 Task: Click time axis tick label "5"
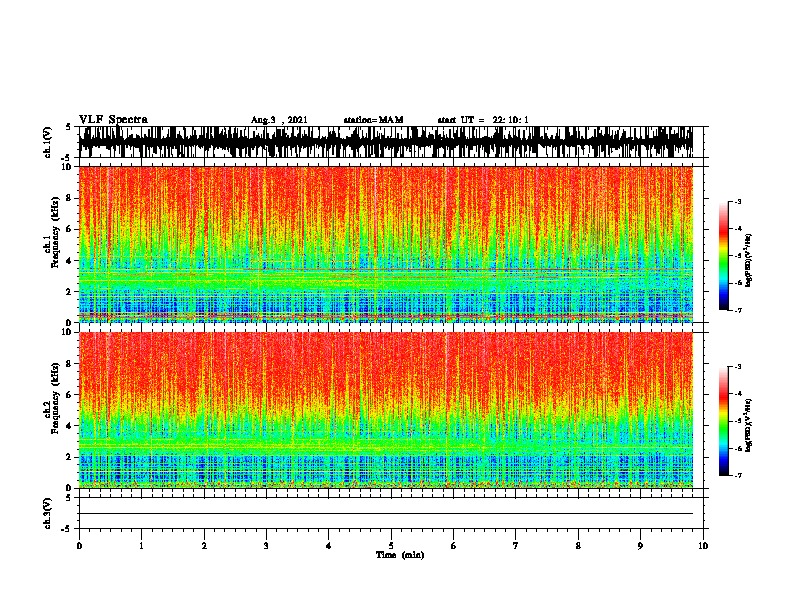pos(391,546)
